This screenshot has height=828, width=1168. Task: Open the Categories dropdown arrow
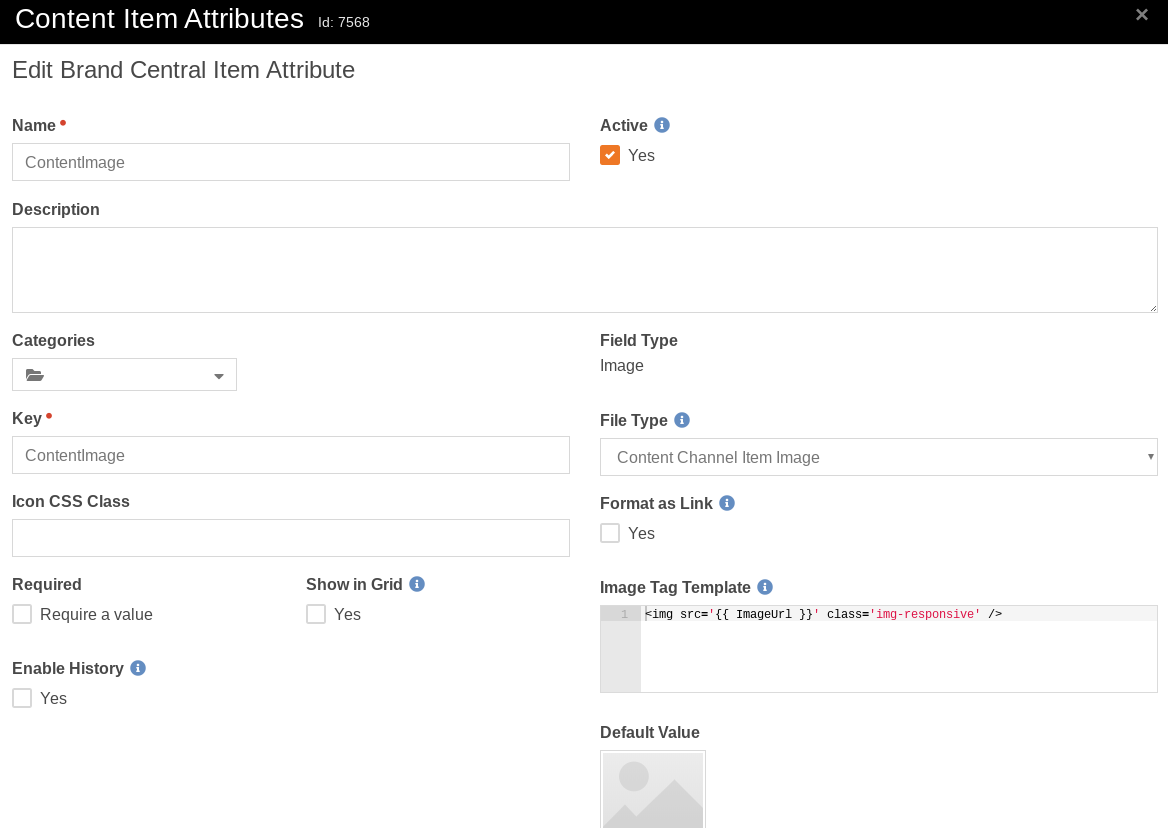(x=219, y=376)
